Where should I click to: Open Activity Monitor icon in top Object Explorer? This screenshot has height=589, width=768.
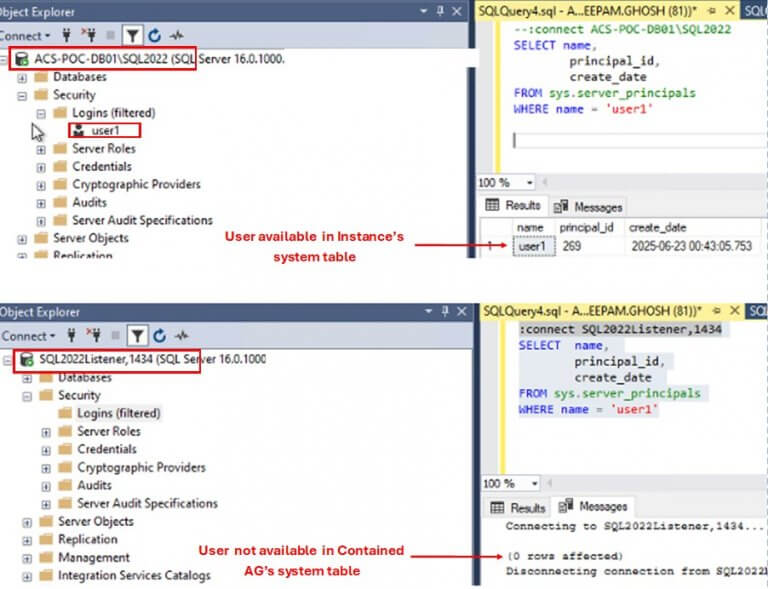pyautogui.click(x=176, y=35)
